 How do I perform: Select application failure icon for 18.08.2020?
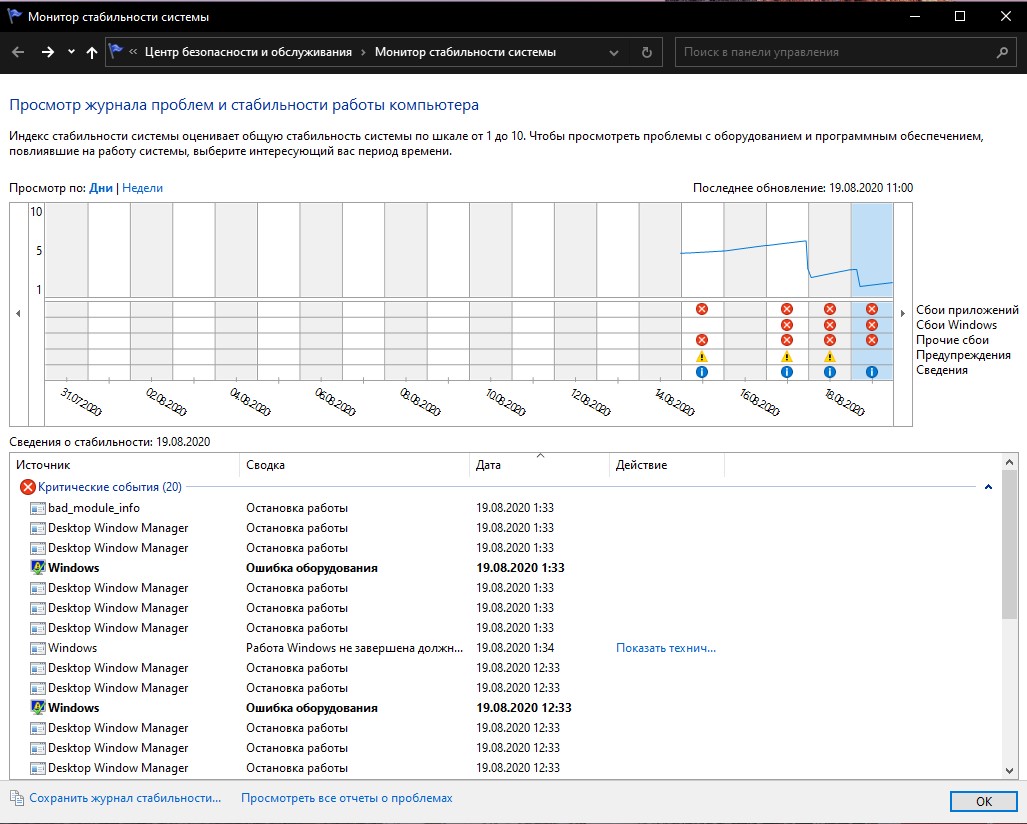tap(830, 309)
